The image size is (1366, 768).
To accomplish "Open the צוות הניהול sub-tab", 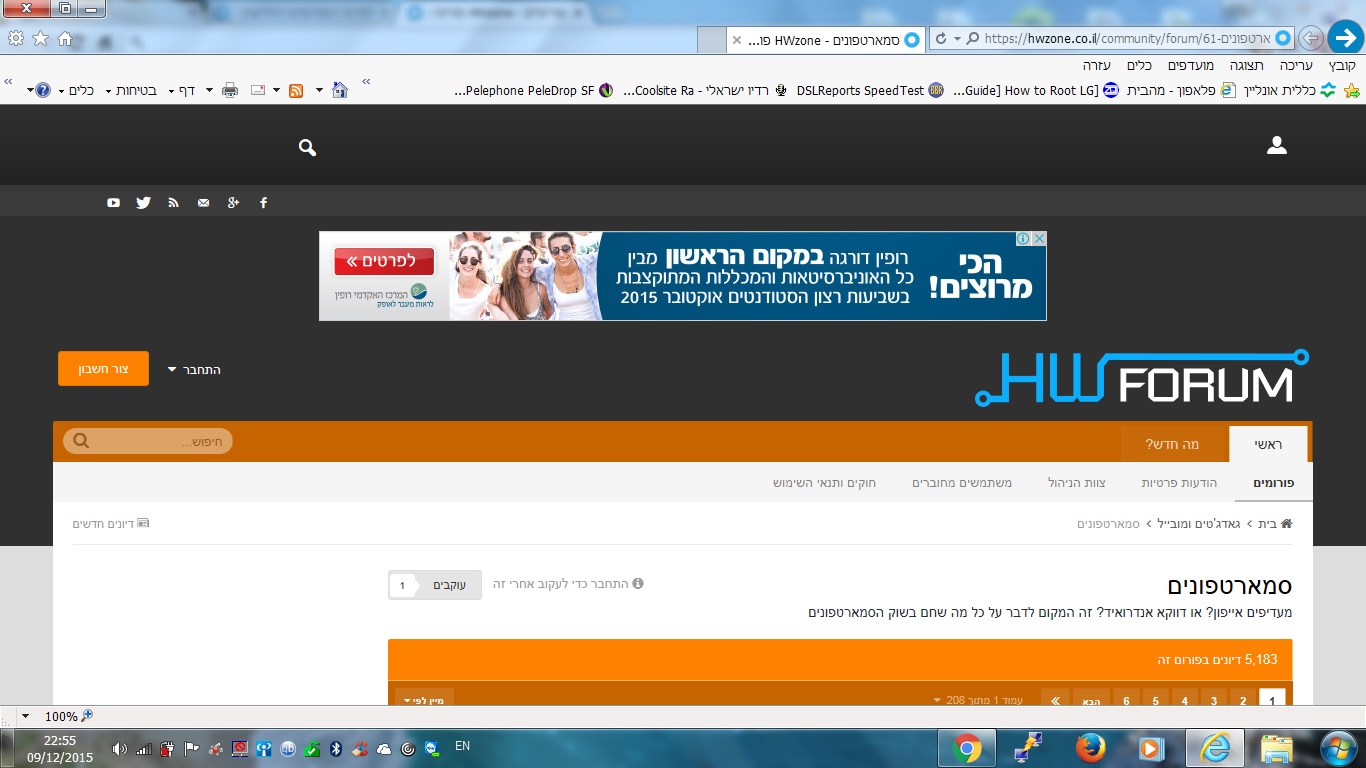I will [1076, 483].
